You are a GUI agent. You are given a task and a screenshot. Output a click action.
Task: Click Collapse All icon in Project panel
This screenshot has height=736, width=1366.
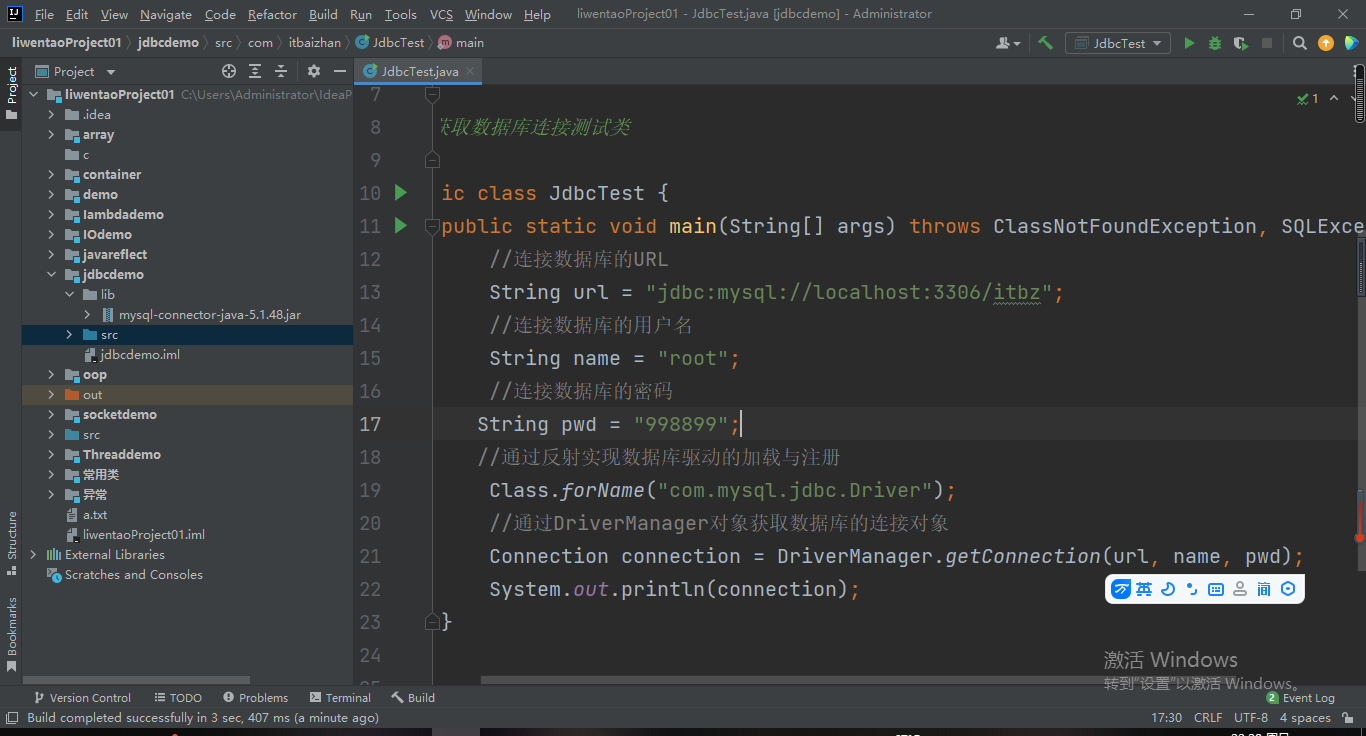pyautogui.click(x=281, y=71)
